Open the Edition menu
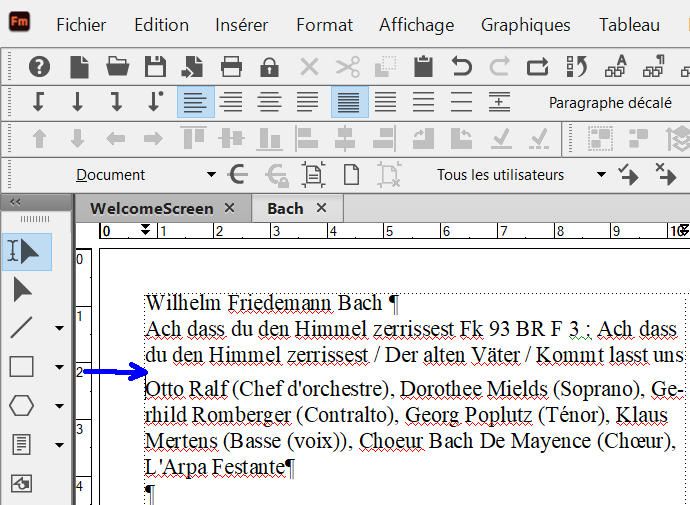 coord(161,25)
